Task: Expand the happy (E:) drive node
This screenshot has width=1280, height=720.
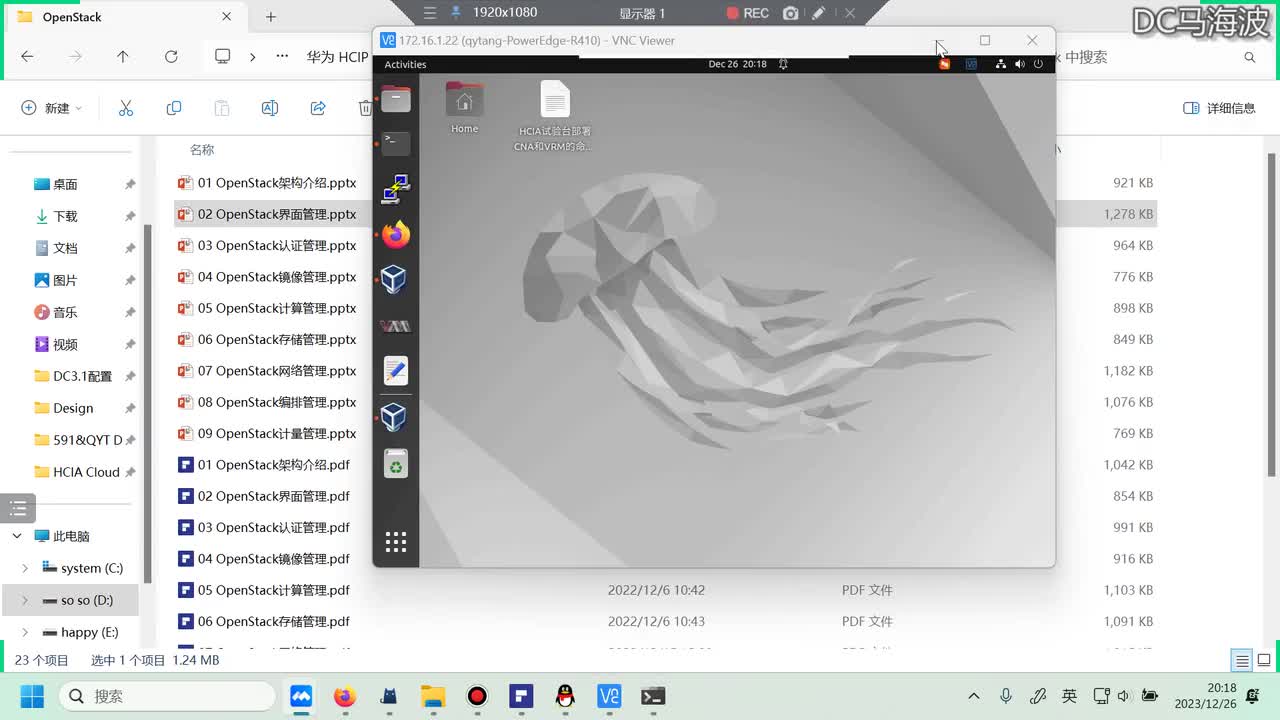Action: (25, 632)
